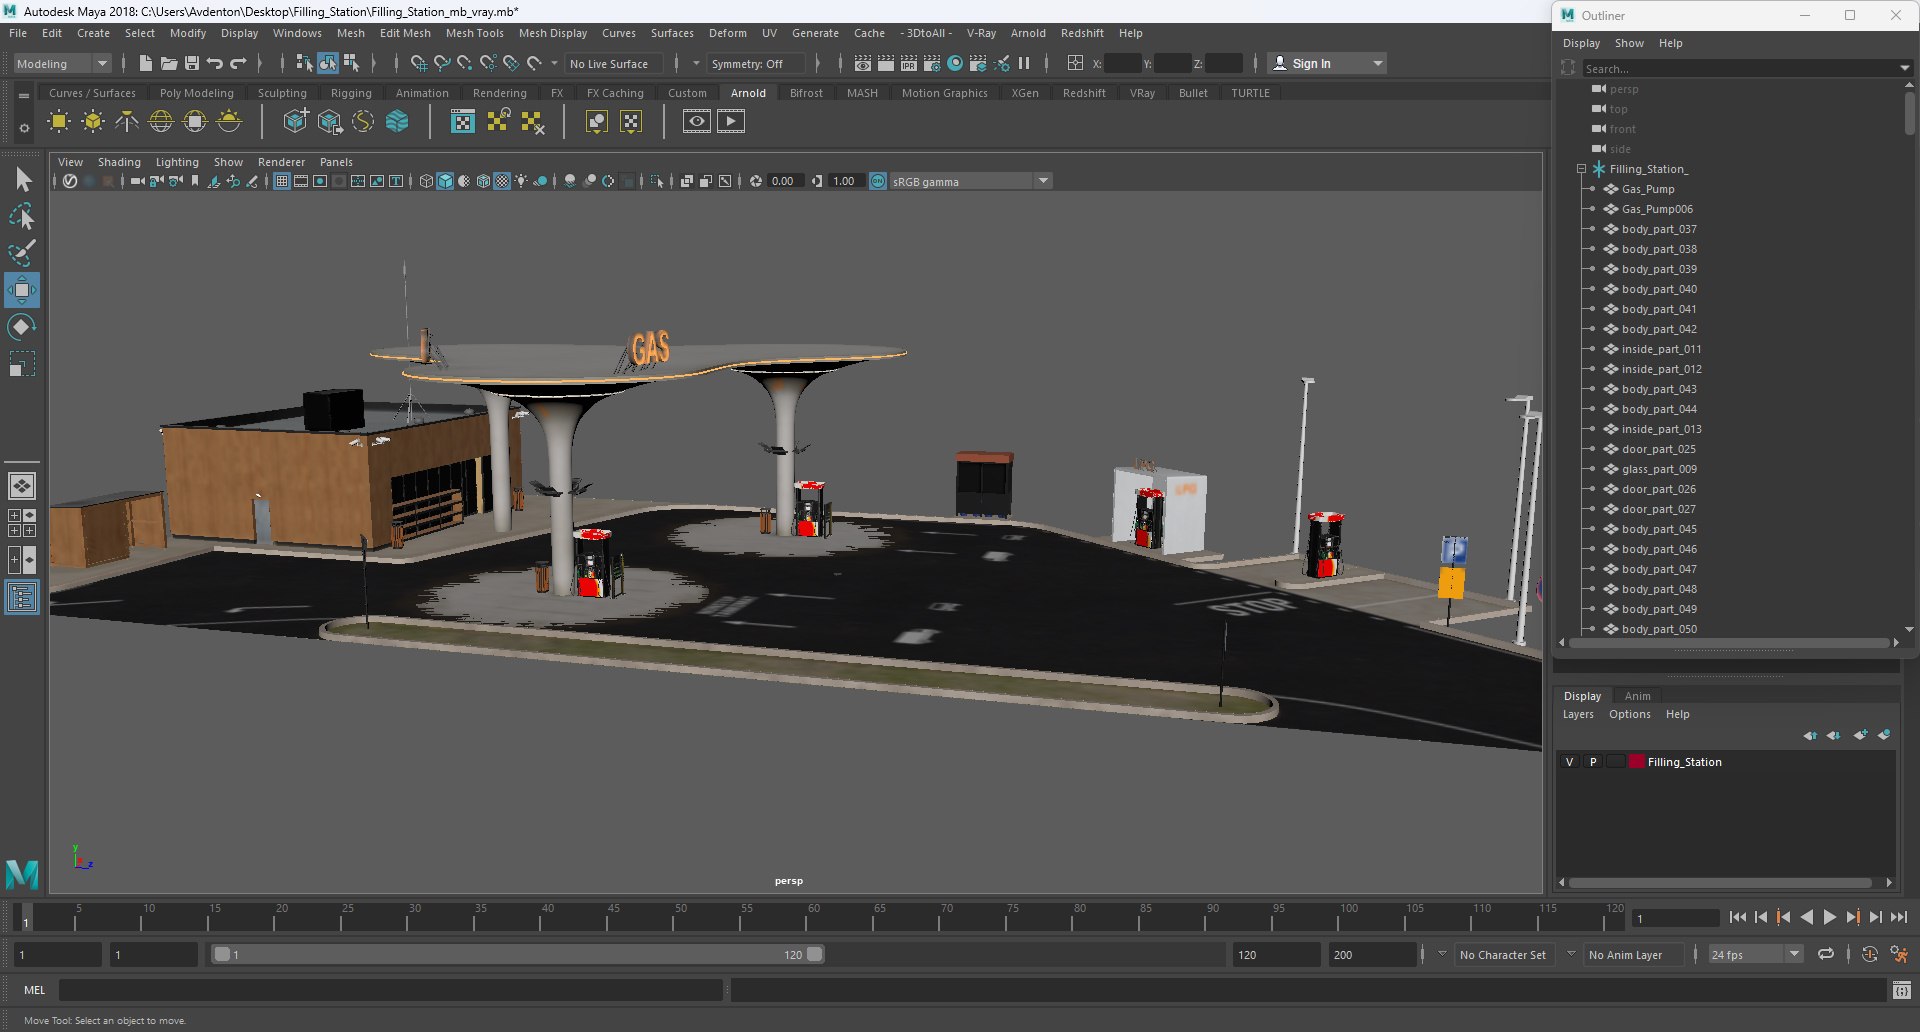Switch to single perspective layout icon

tap(22, 486)
